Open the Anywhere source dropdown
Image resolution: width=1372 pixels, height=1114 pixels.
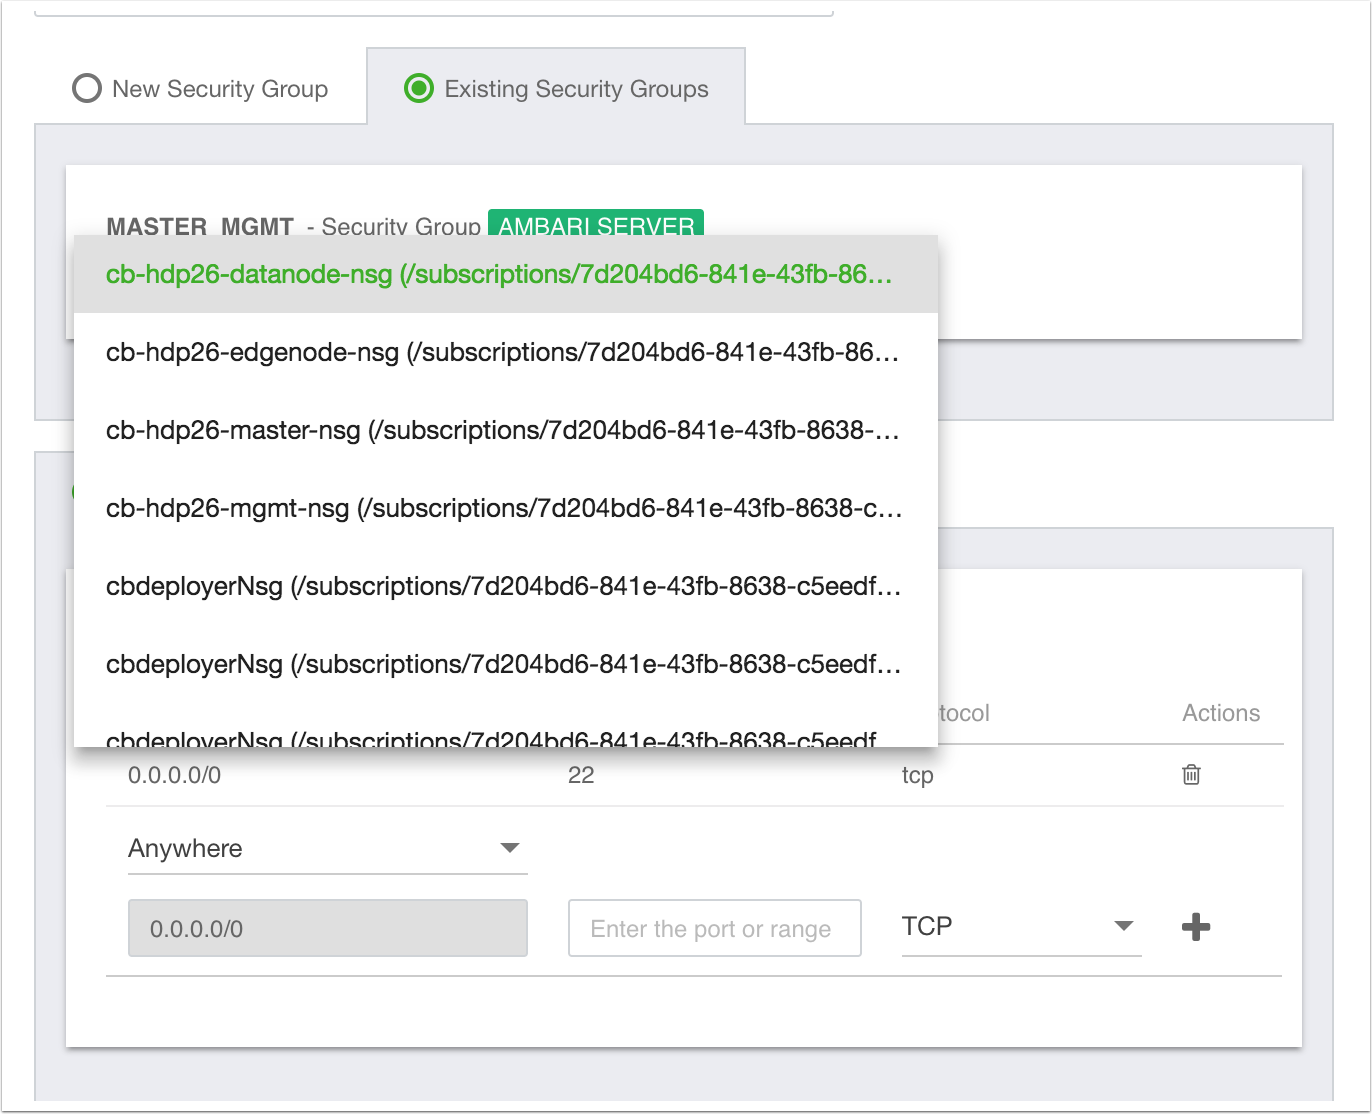(x=328, y=848)
